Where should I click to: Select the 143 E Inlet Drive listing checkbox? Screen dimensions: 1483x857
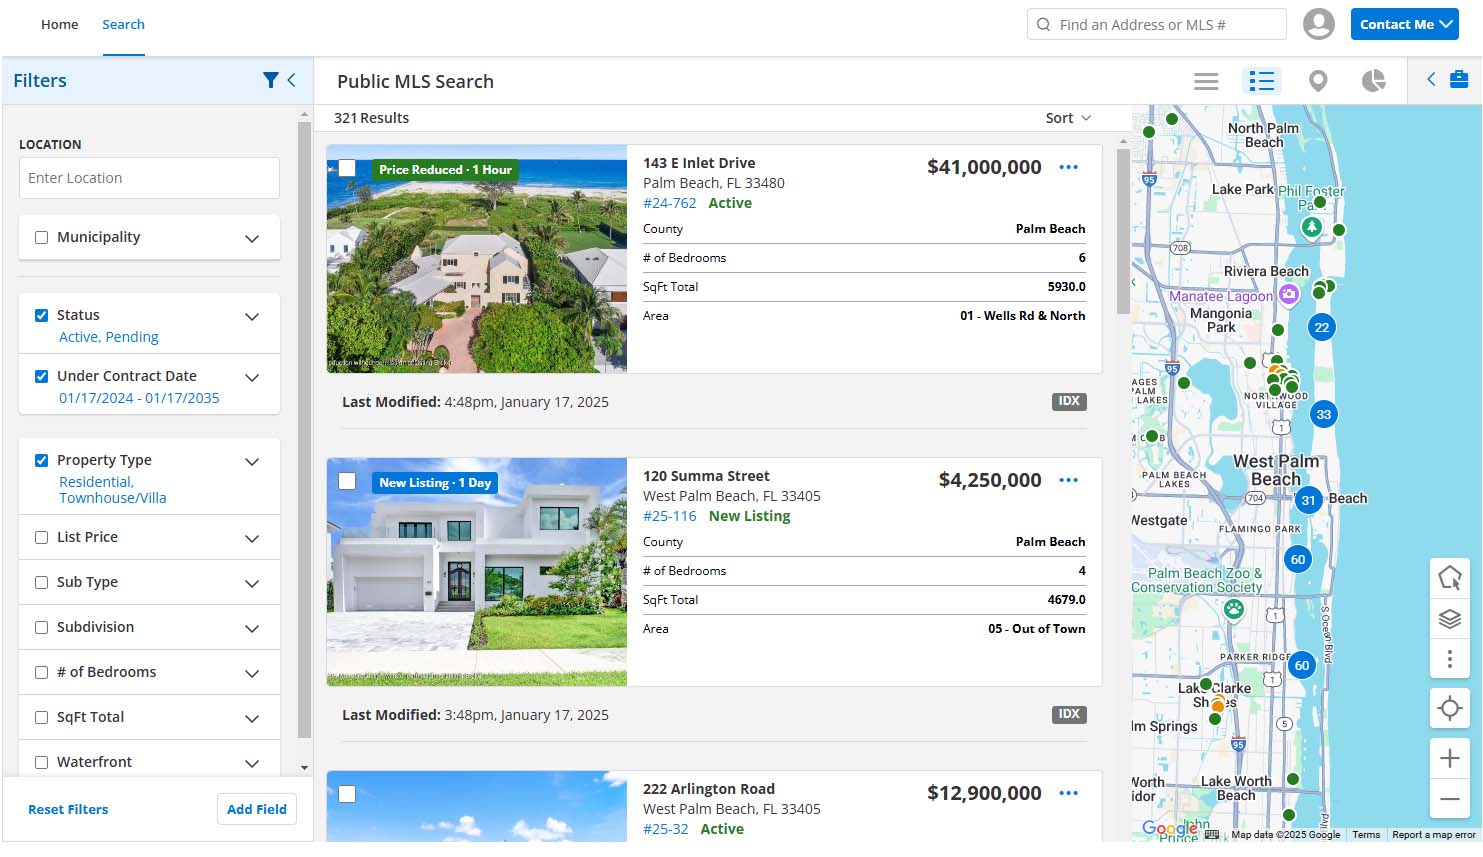(x=347, y=168)
